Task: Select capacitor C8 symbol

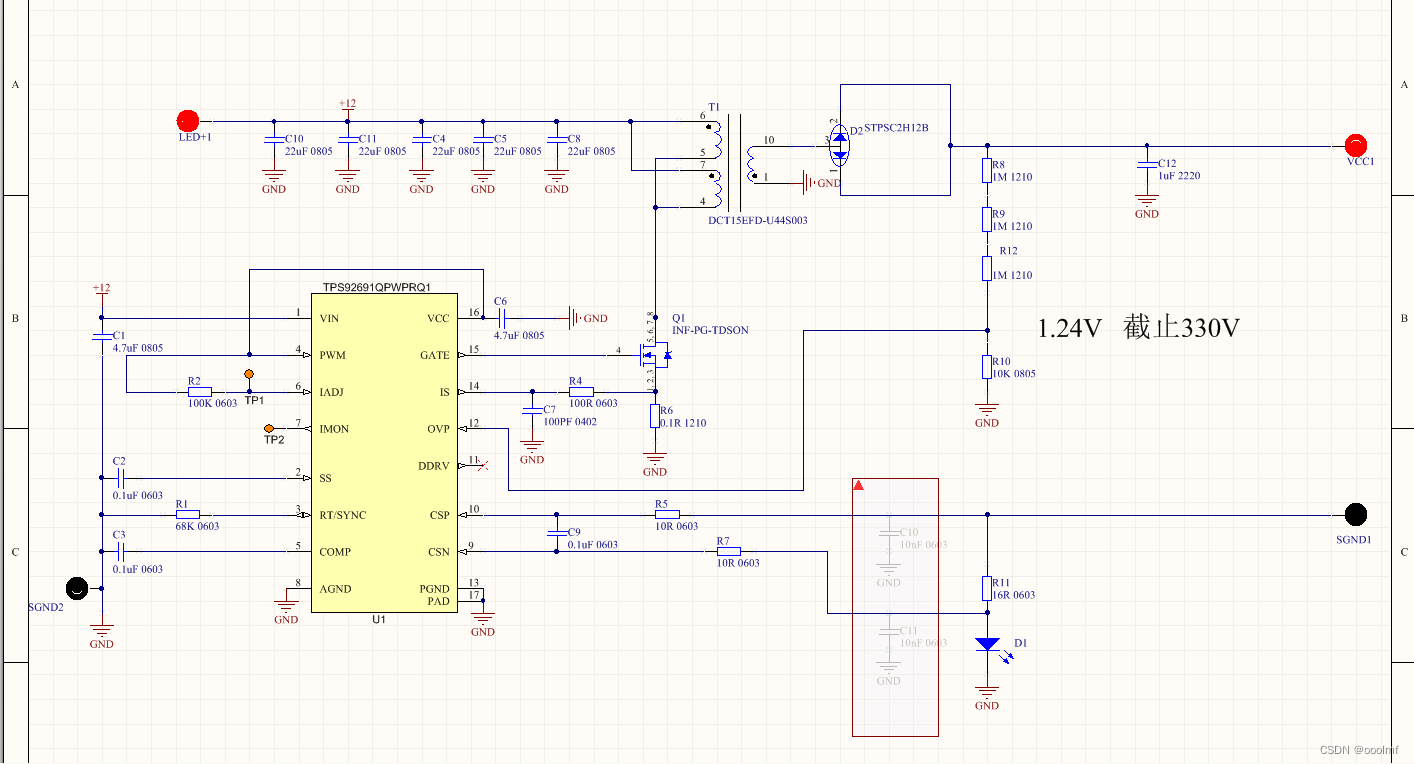Action: (556, 141)
